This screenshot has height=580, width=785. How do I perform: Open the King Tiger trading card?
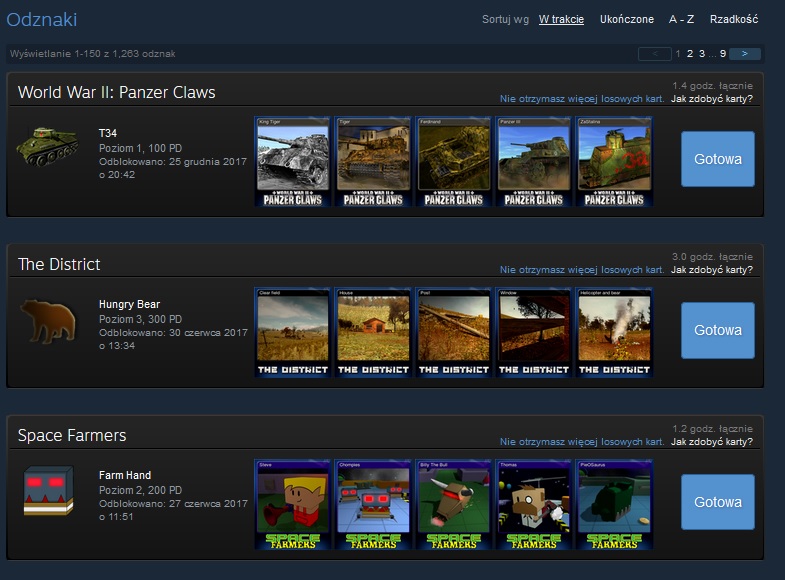click(293, 162)
